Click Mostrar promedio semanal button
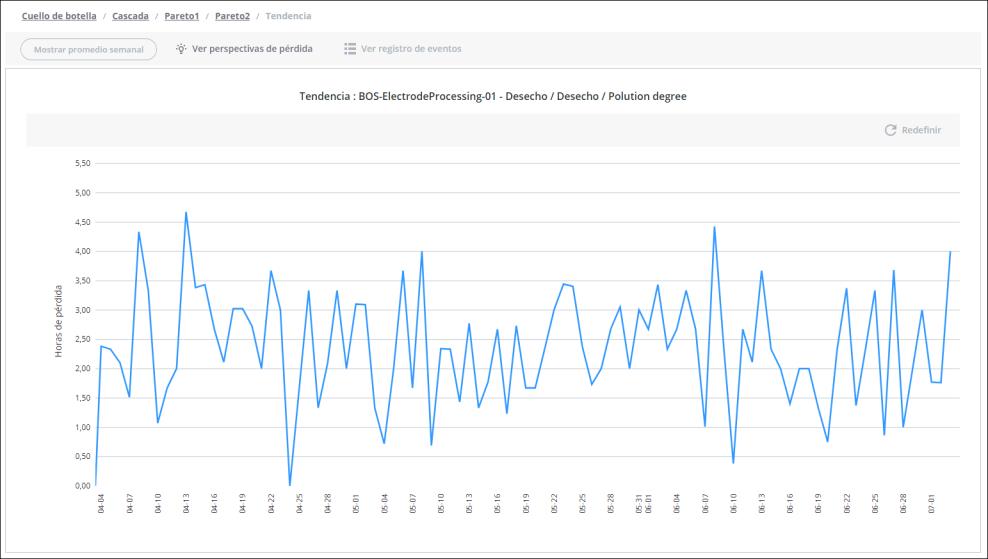Screen dimensions: 988x559 click(88, 49)
